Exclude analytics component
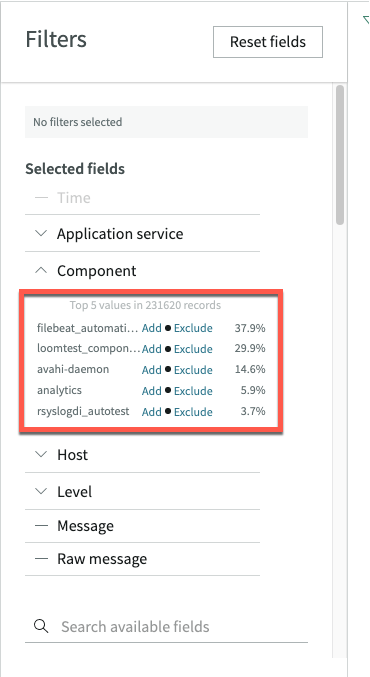The height and width of the screenshot is (677, 370). coord(193,391)
